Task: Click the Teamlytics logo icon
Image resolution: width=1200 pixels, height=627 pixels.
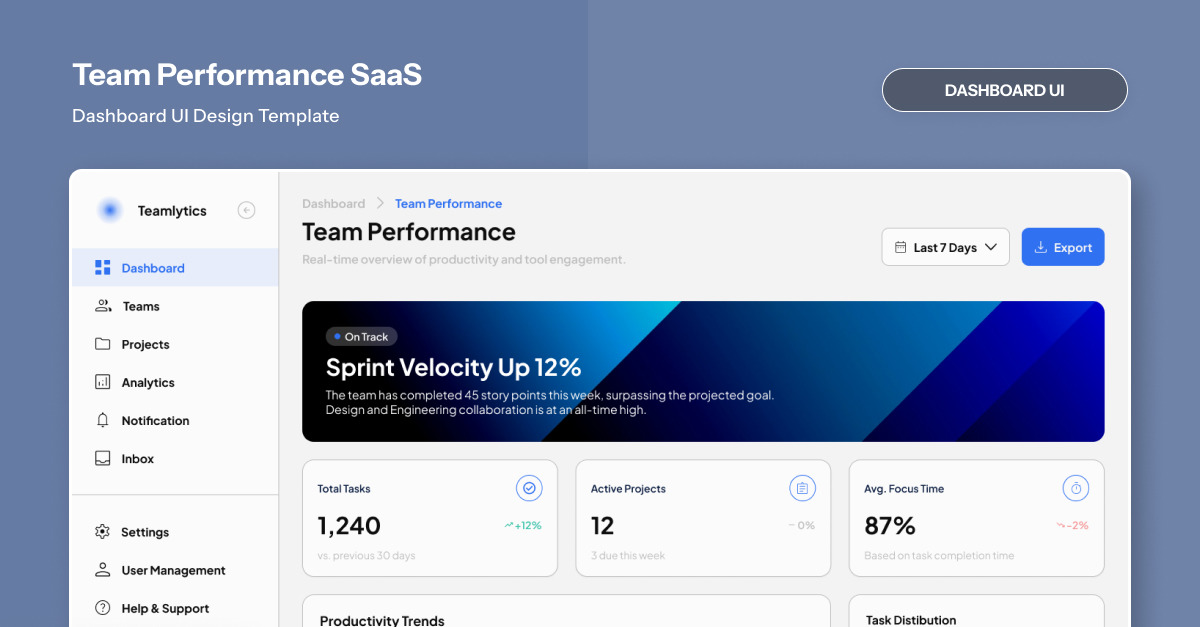Action: [110, 210]
